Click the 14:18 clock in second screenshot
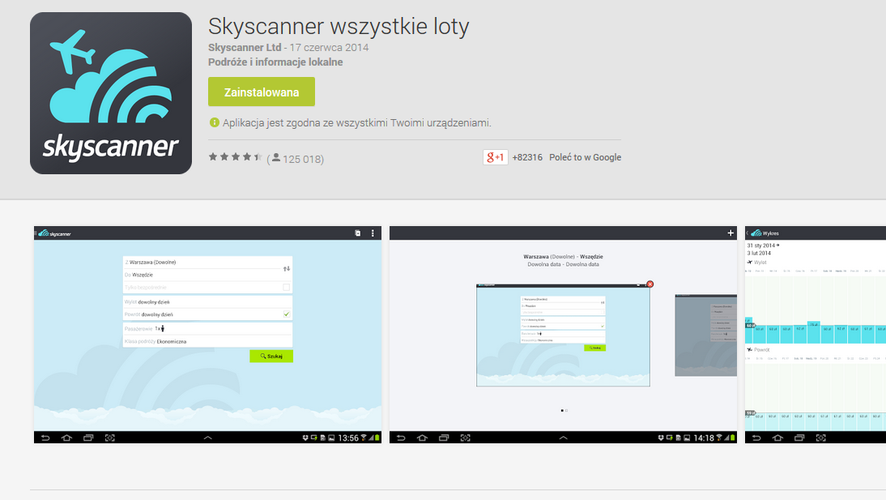The width and height of the screenshot is (886, 500). pos(704,438)
